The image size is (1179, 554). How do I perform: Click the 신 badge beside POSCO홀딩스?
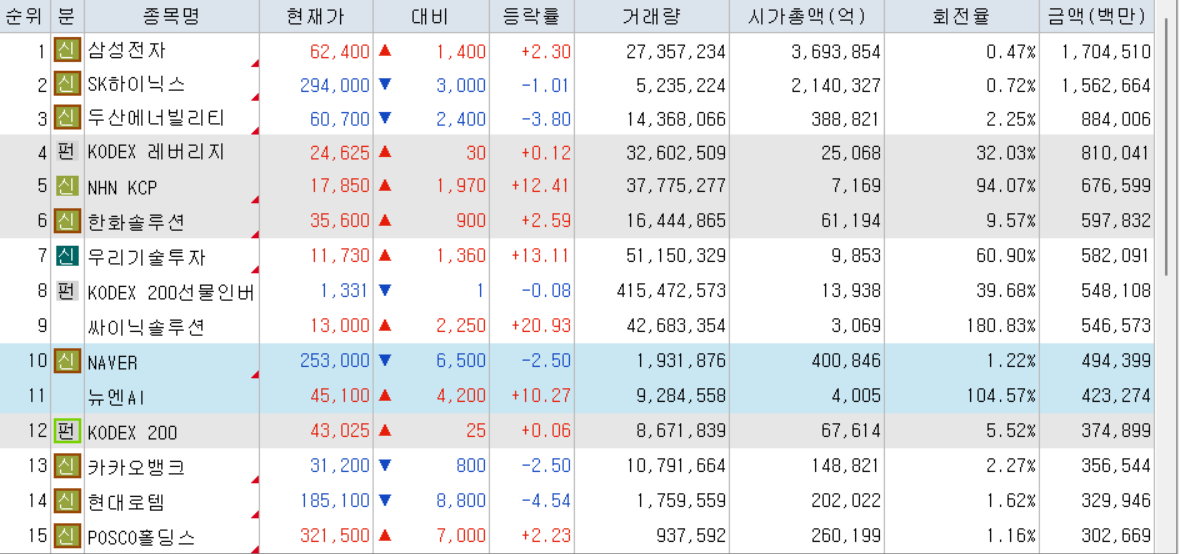pyautogui.click(x=67, y=537)
